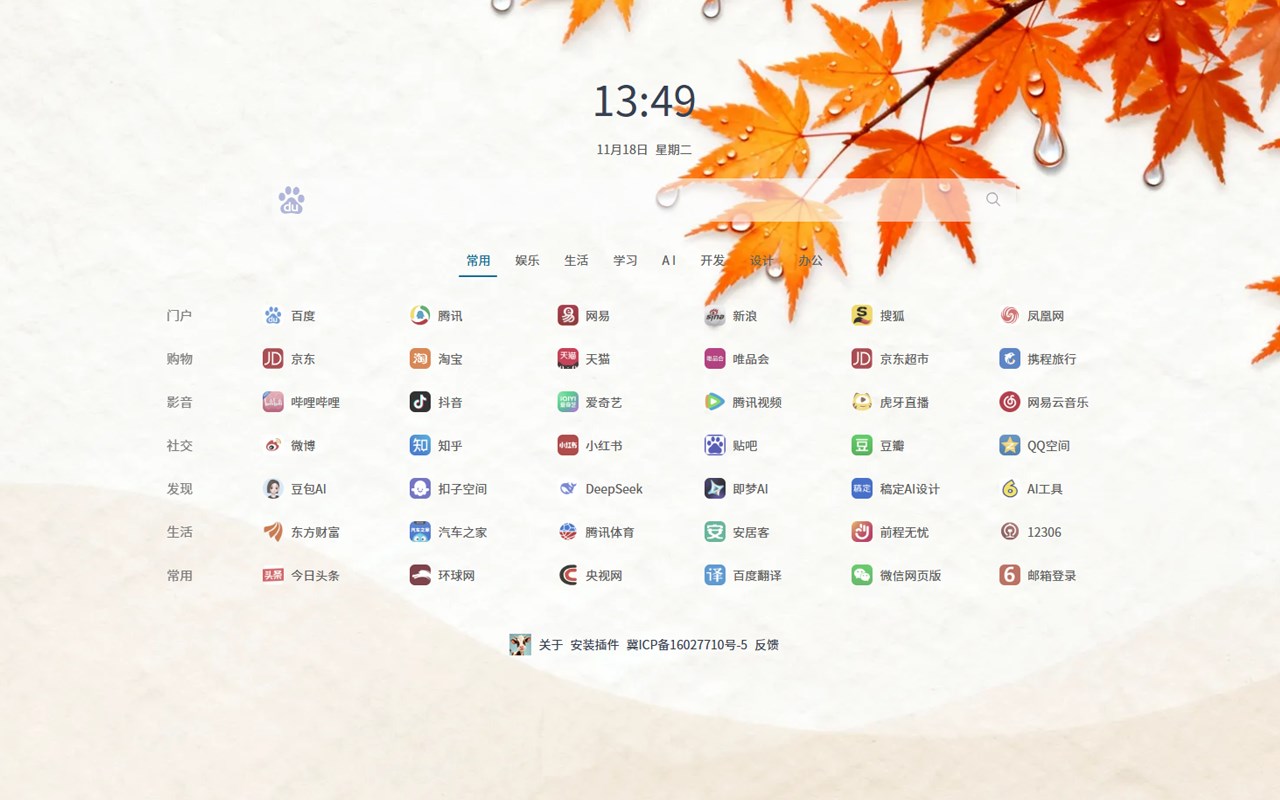
Task: Click the magnifier search icon
Action: click(x=993, y=199)
